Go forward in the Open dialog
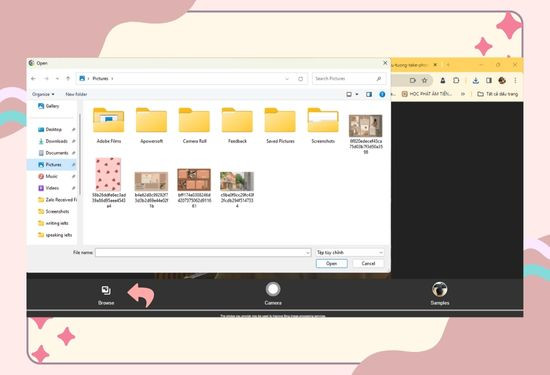The width and height of the screenshot is (550, 375). pyautogui.click(x=46, y=79)
